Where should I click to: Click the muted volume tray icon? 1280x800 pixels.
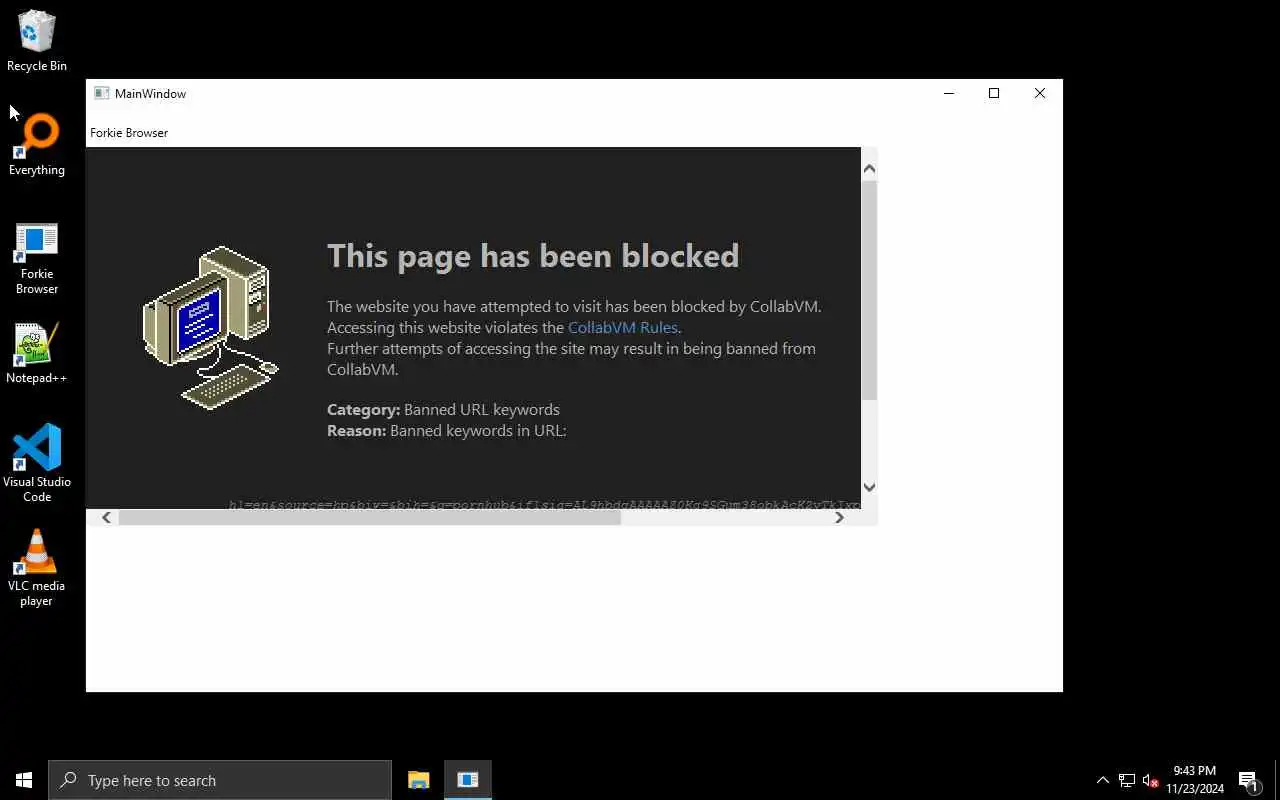1150,780
